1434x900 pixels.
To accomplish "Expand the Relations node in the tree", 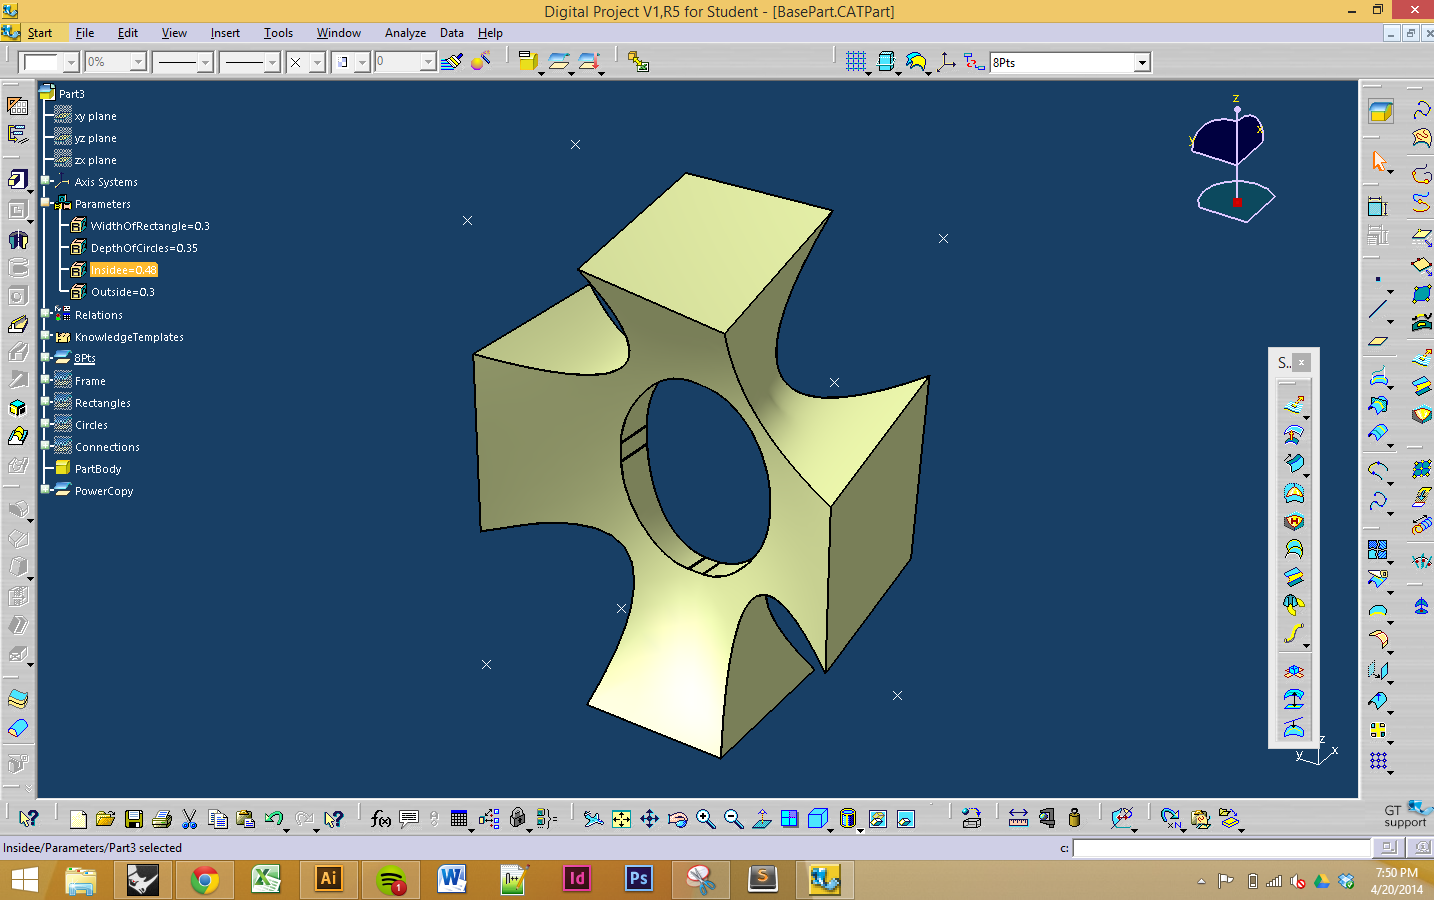I will coord(45,314).
